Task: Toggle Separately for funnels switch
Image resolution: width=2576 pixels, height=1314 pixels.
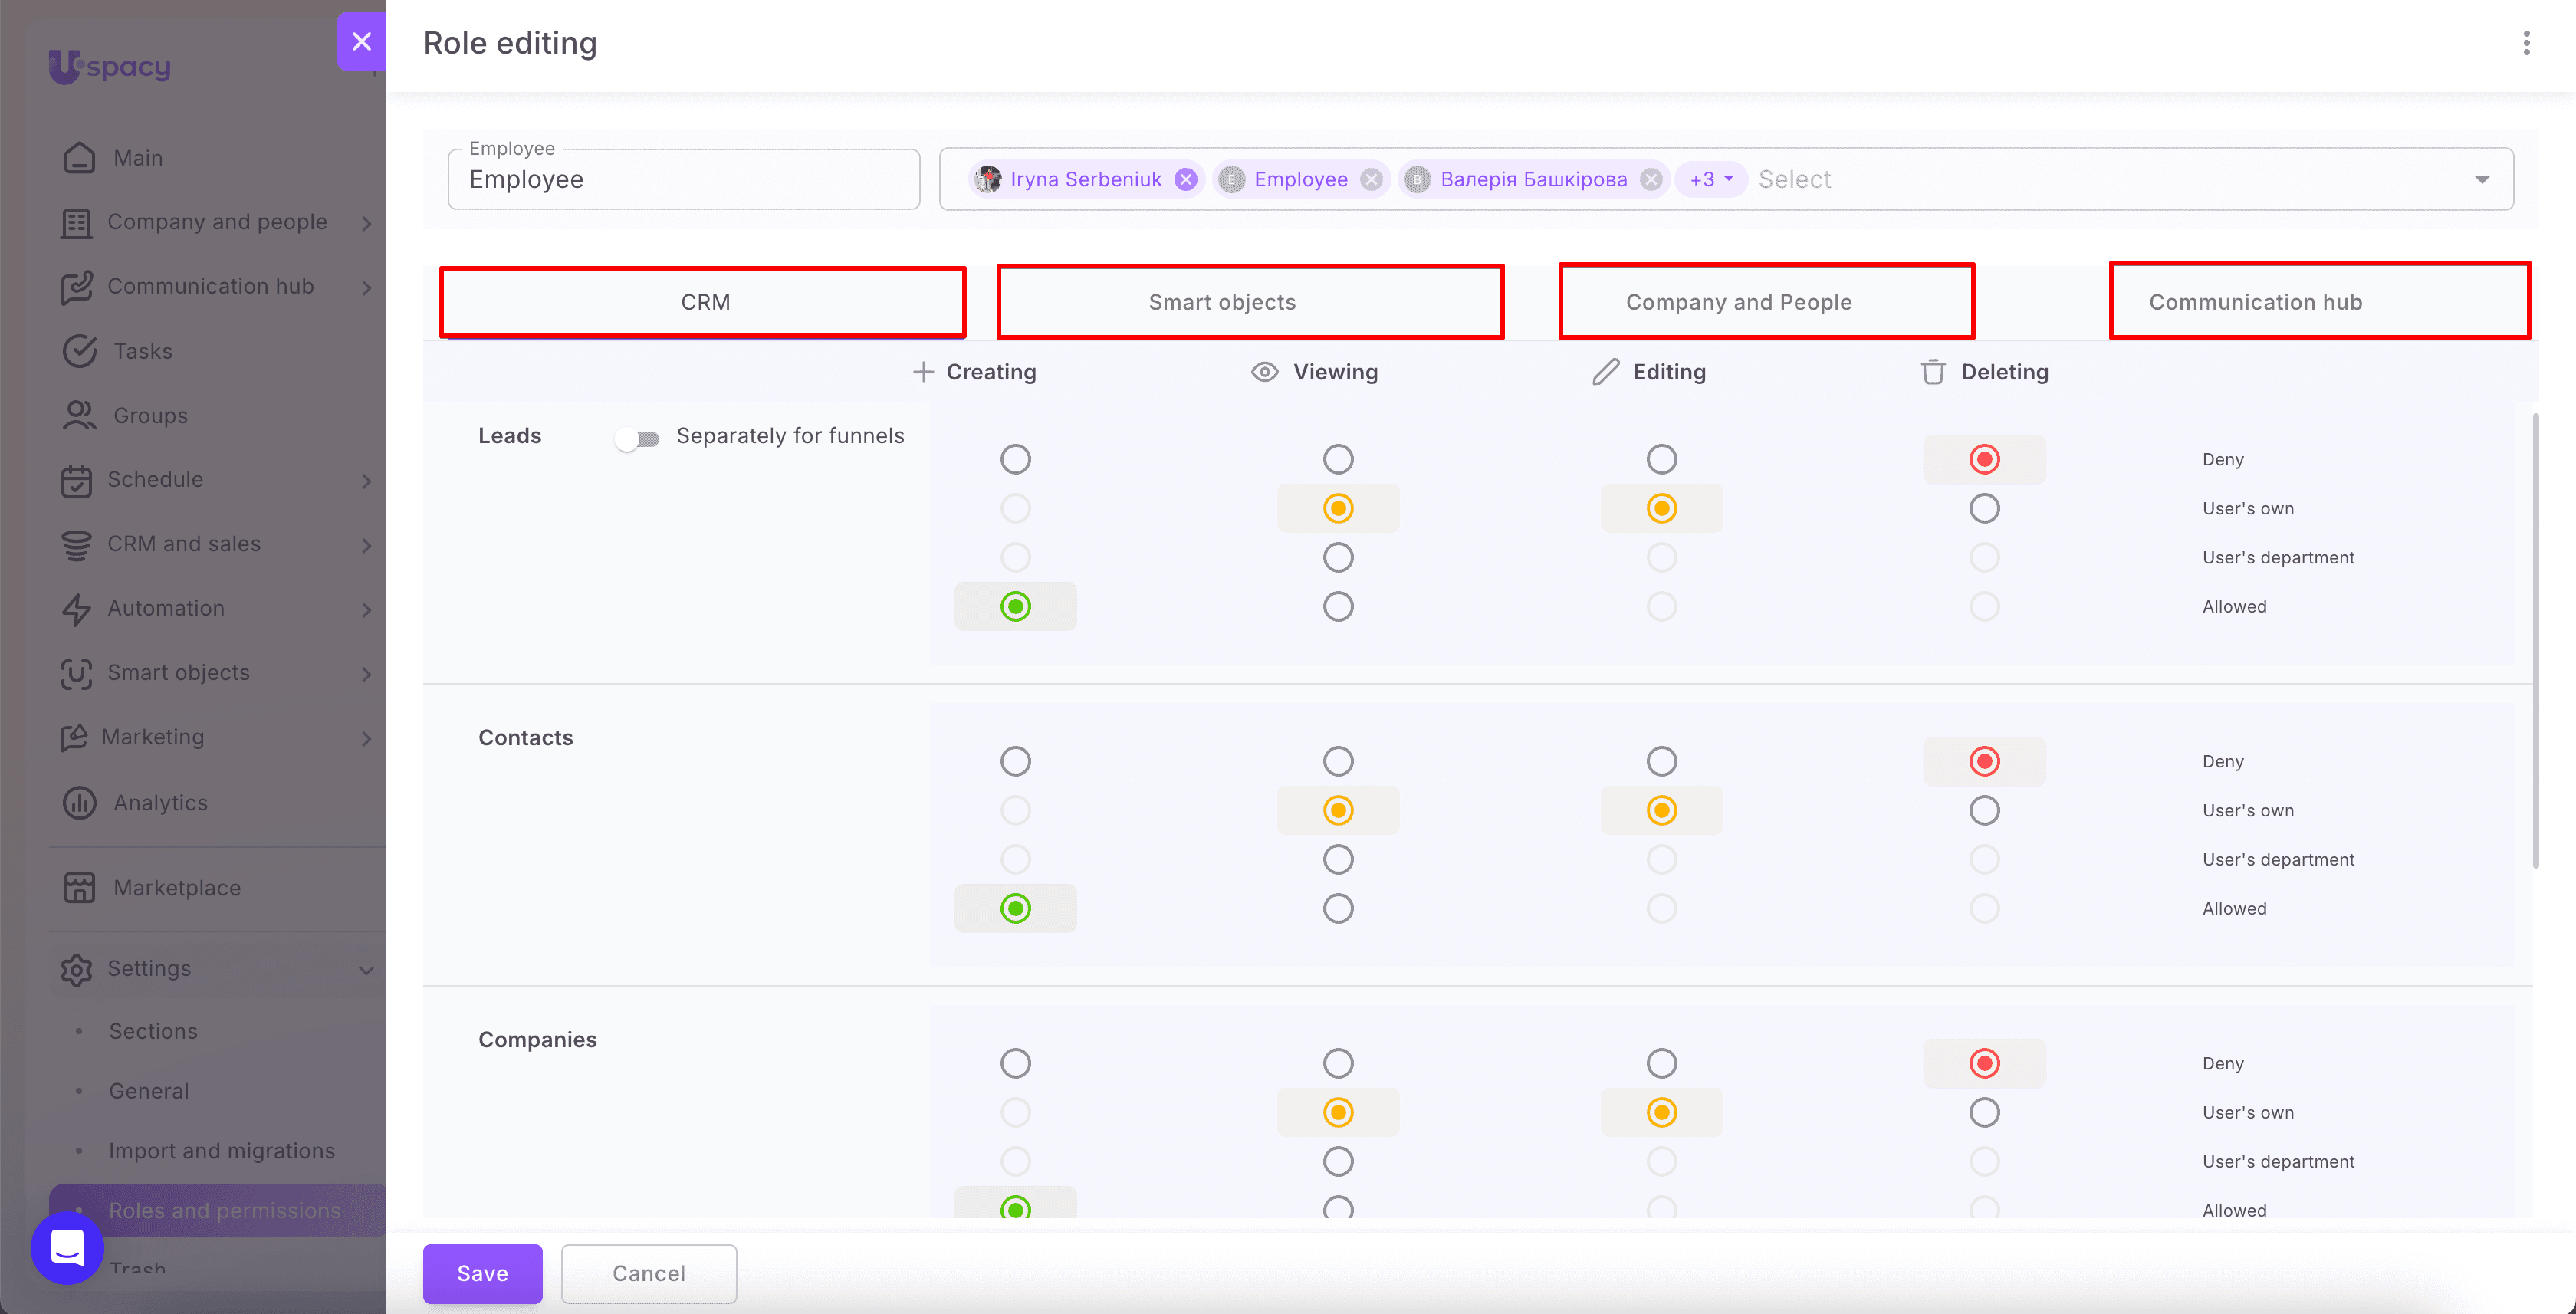Action: pos(637,438)
